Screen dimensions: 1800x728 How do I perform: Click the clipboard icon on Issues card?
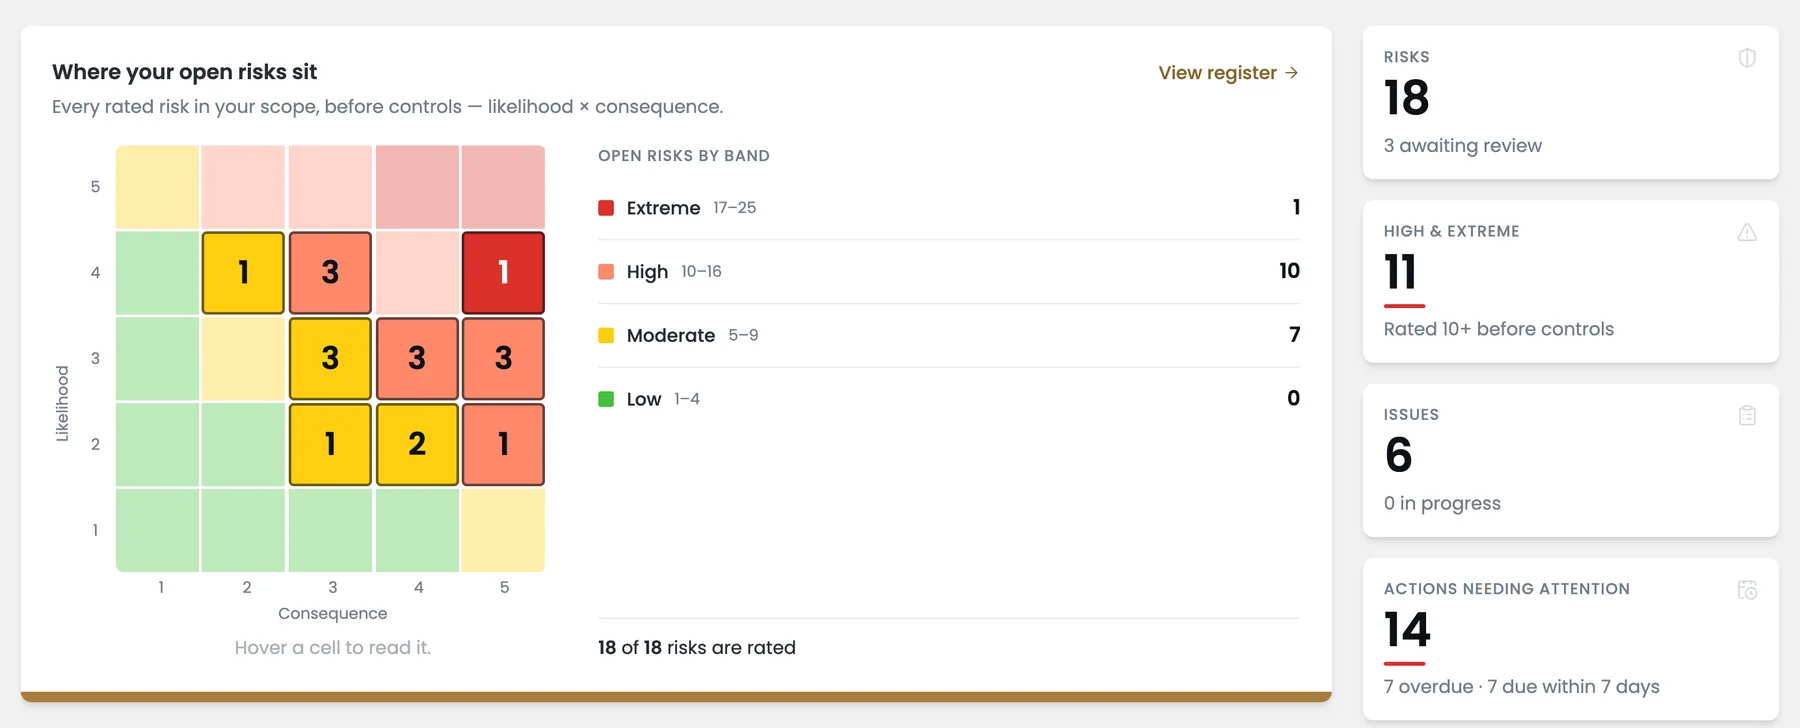(1747, 415)
